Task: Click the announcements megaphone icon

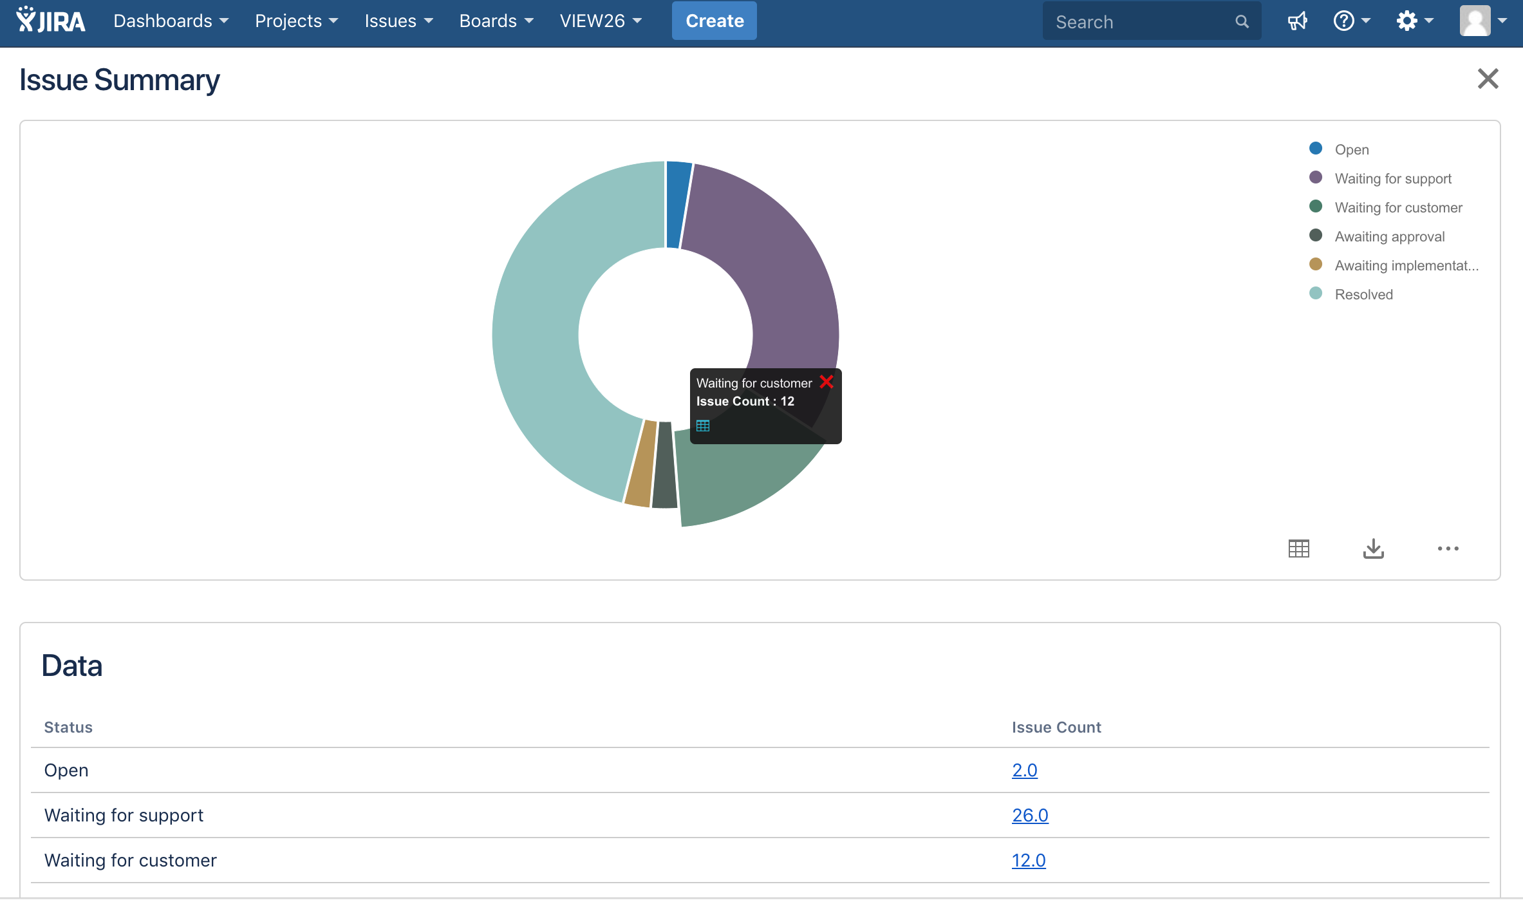Action: tap(1297, 20)
